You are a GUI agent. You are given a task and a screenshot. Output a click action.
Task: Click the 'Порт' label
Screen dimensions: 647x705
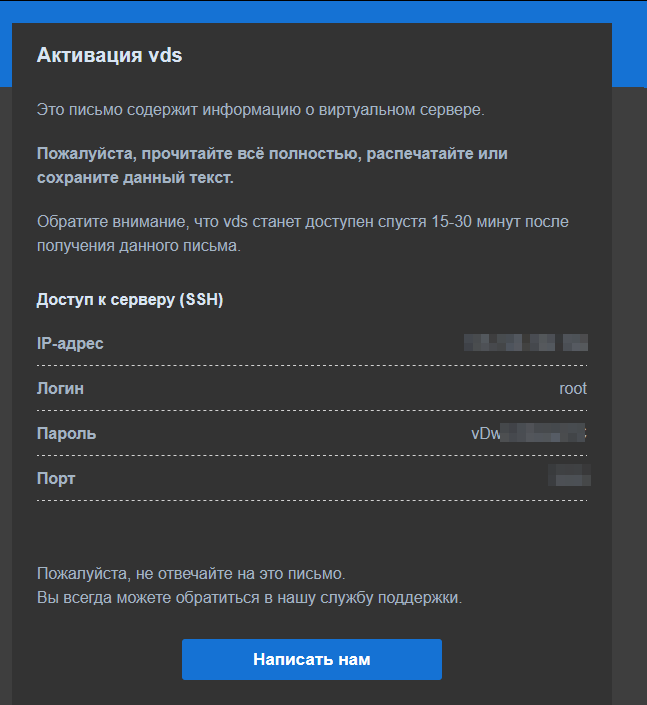(56, 478)
